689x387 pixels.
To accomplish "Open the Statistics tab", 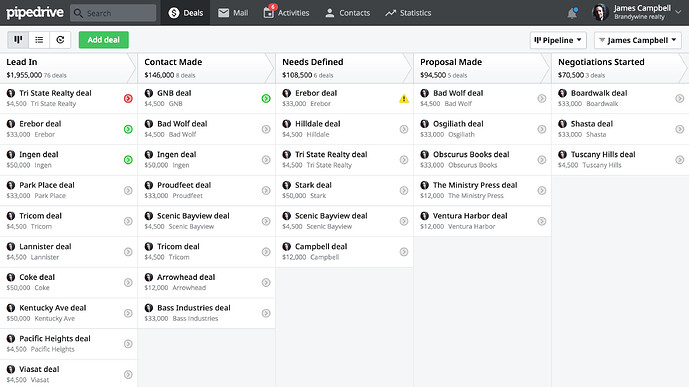I will pyautogui.click(x=408, y=13).
